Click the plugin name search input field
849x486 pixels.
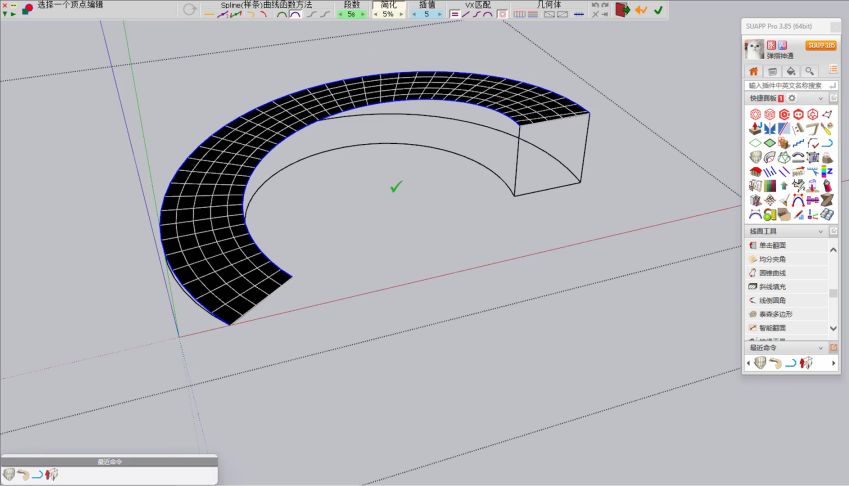[791, 86]
